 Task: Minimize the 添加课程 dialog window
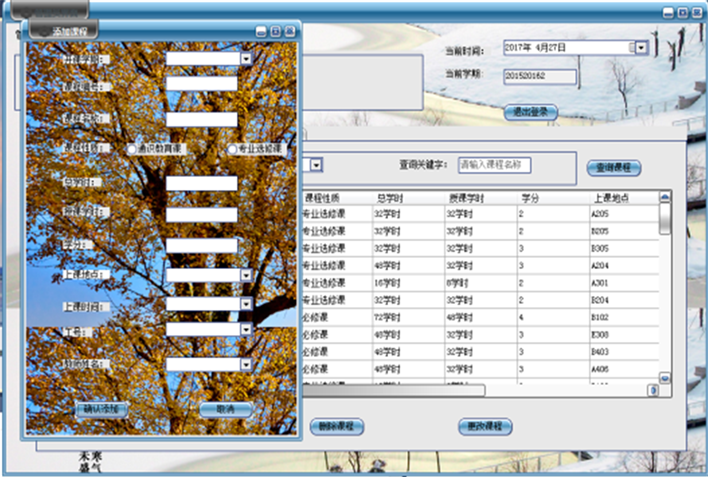[261, 31]
